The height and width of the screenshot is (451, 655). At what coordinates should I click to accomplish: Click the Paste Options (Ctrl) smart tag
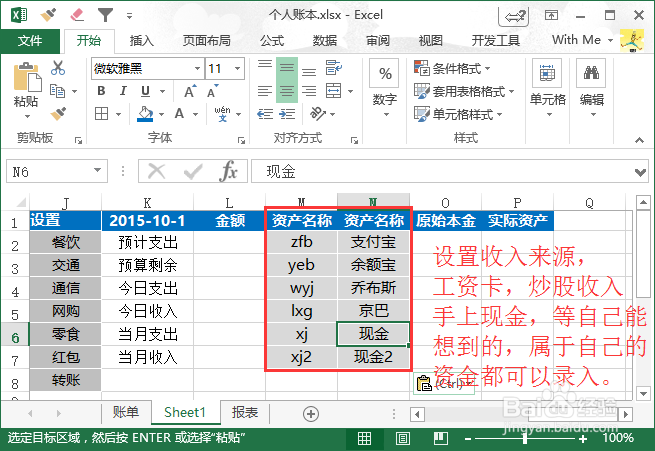coord(444,383)
